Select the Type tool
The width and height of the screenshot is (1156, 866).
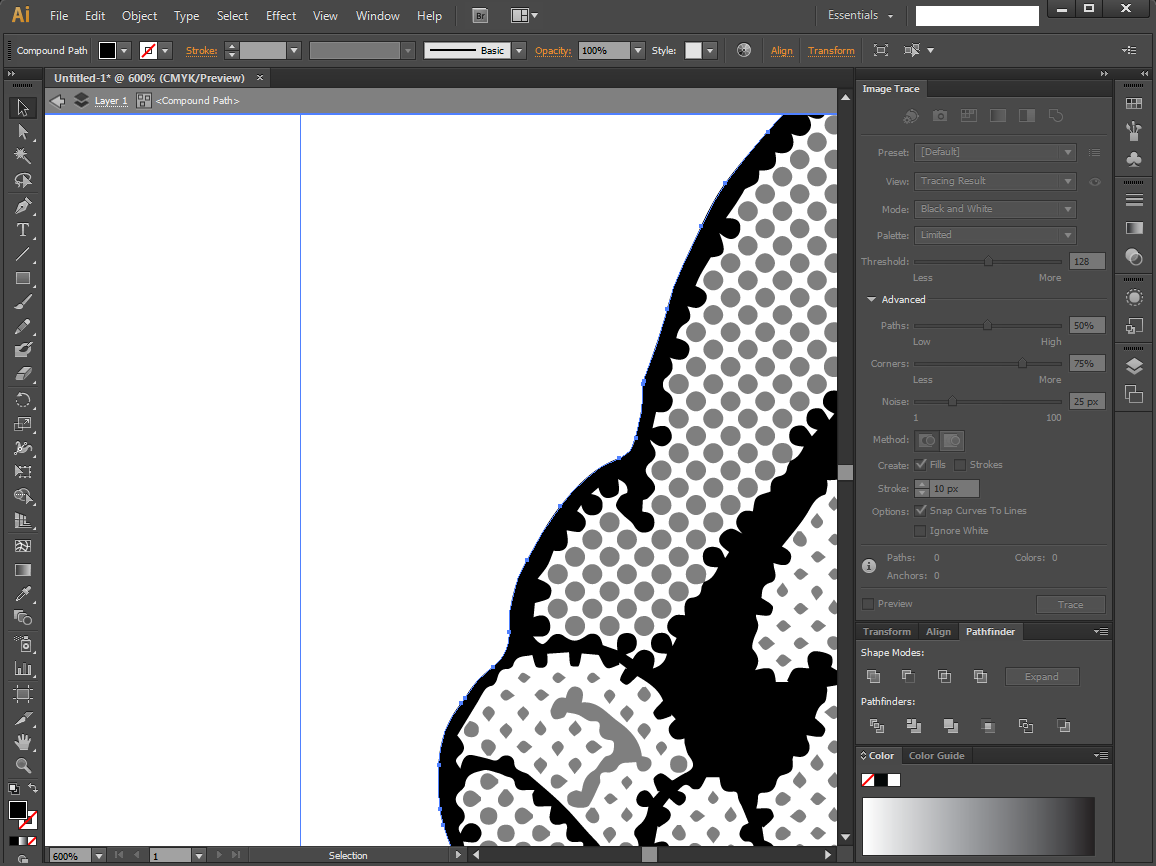(23, 230)
